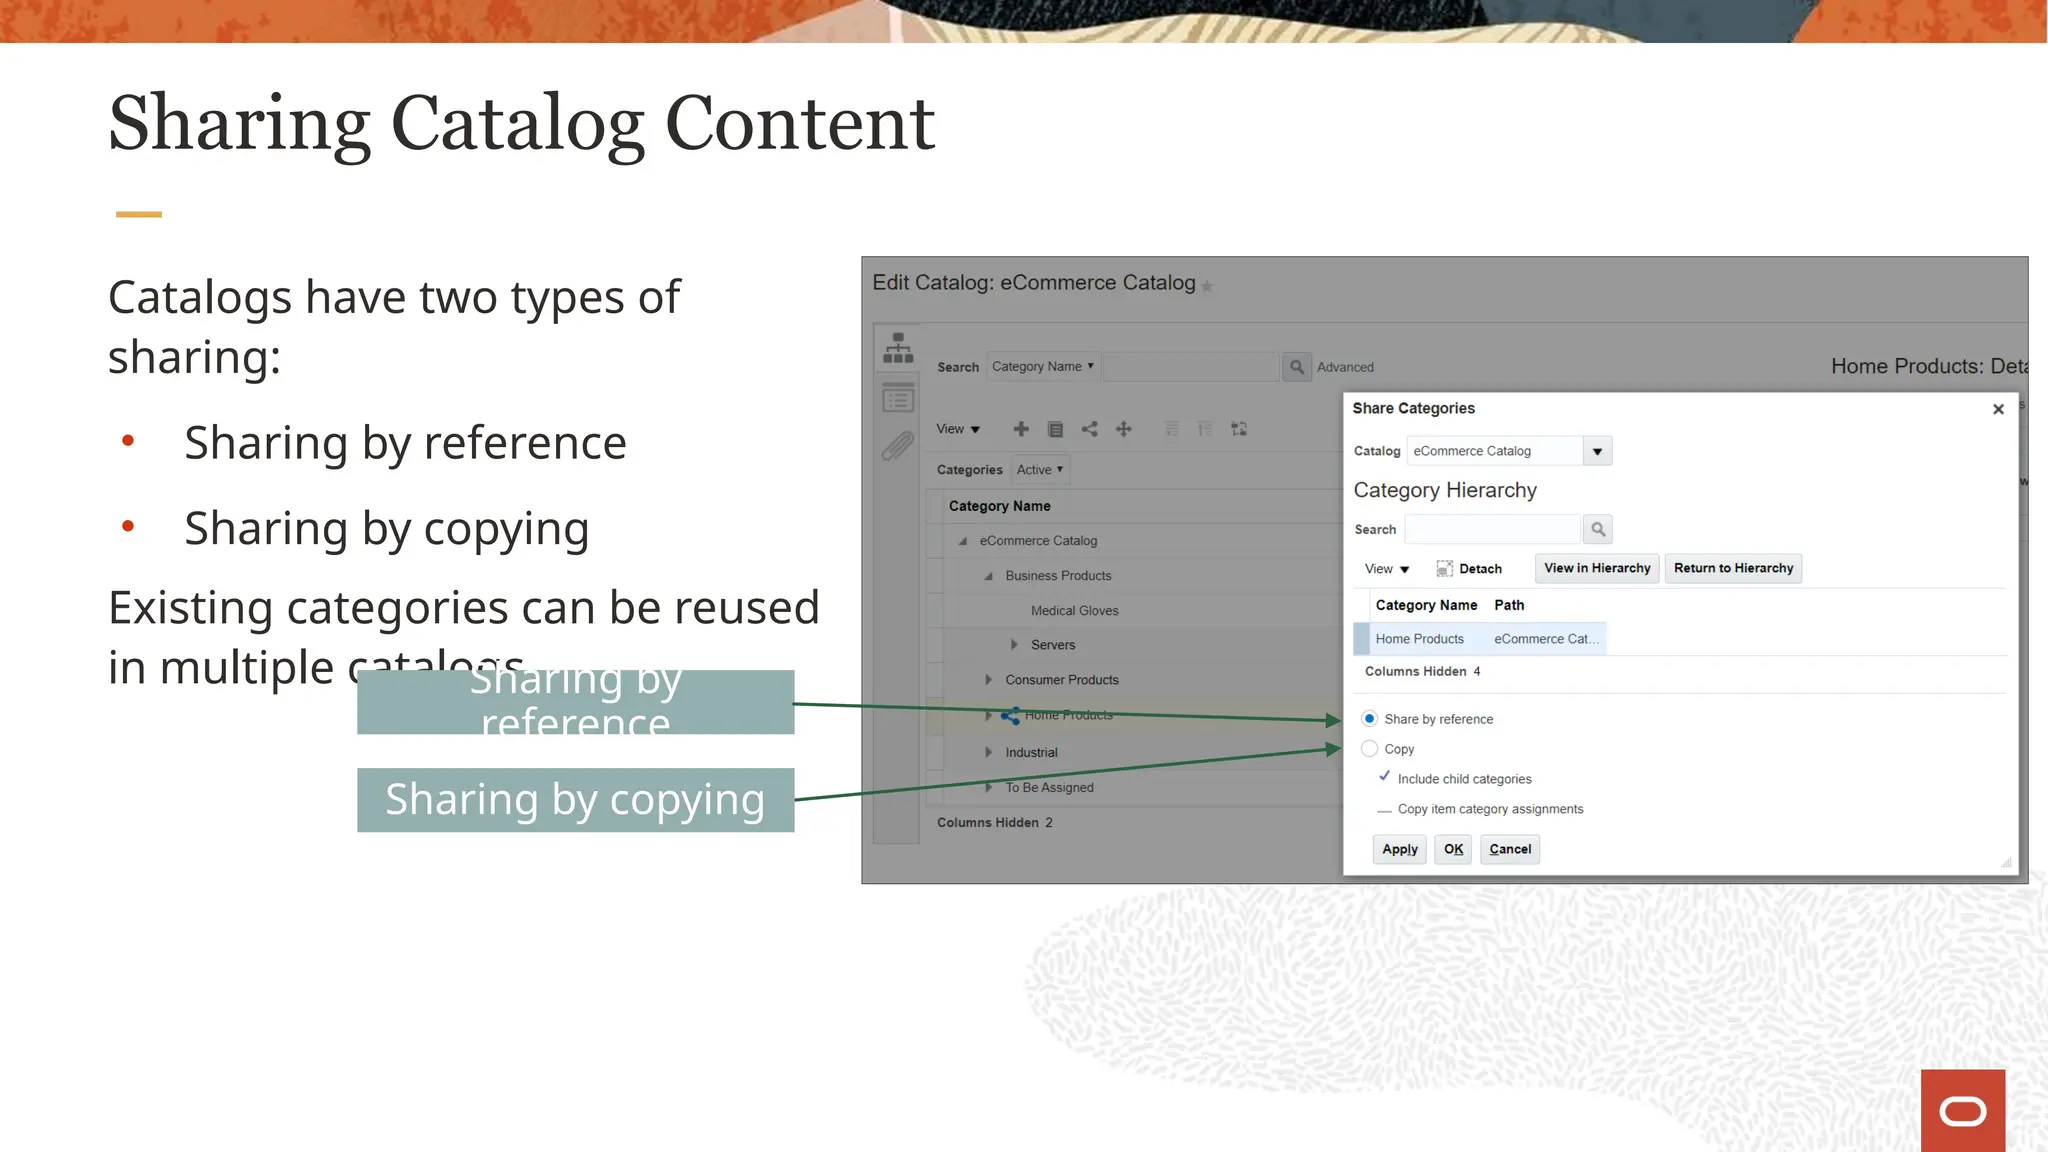Click the favorite star next to catalog title
Image resolution: width=2048 pixels, height=1152 pixels.
tap(1207, 287)
